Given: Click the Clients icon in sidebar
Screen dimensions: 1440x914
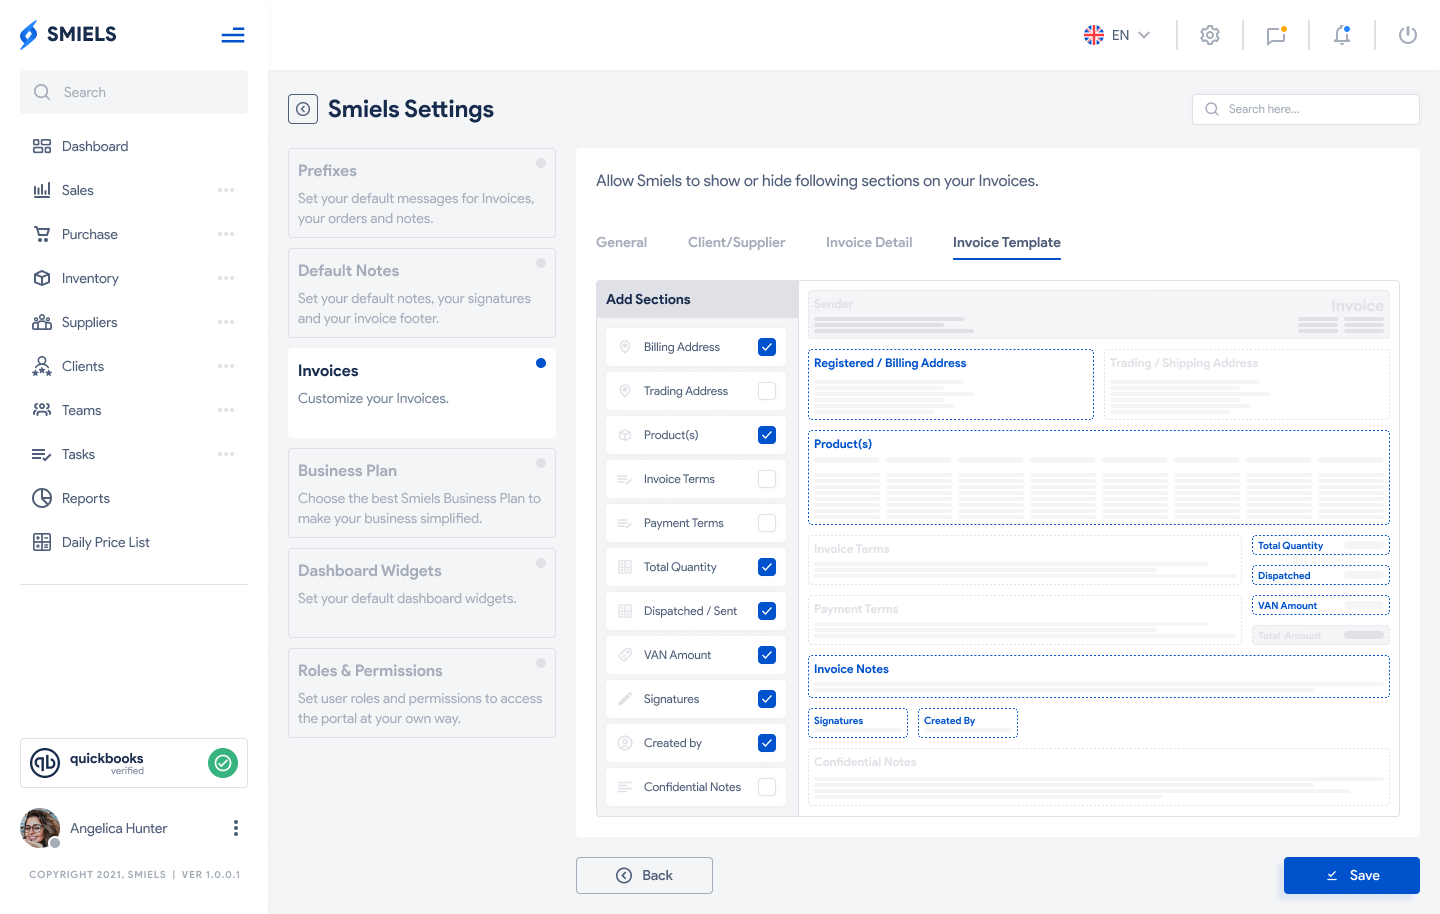Looking at the screenshot, I should 42,366.
